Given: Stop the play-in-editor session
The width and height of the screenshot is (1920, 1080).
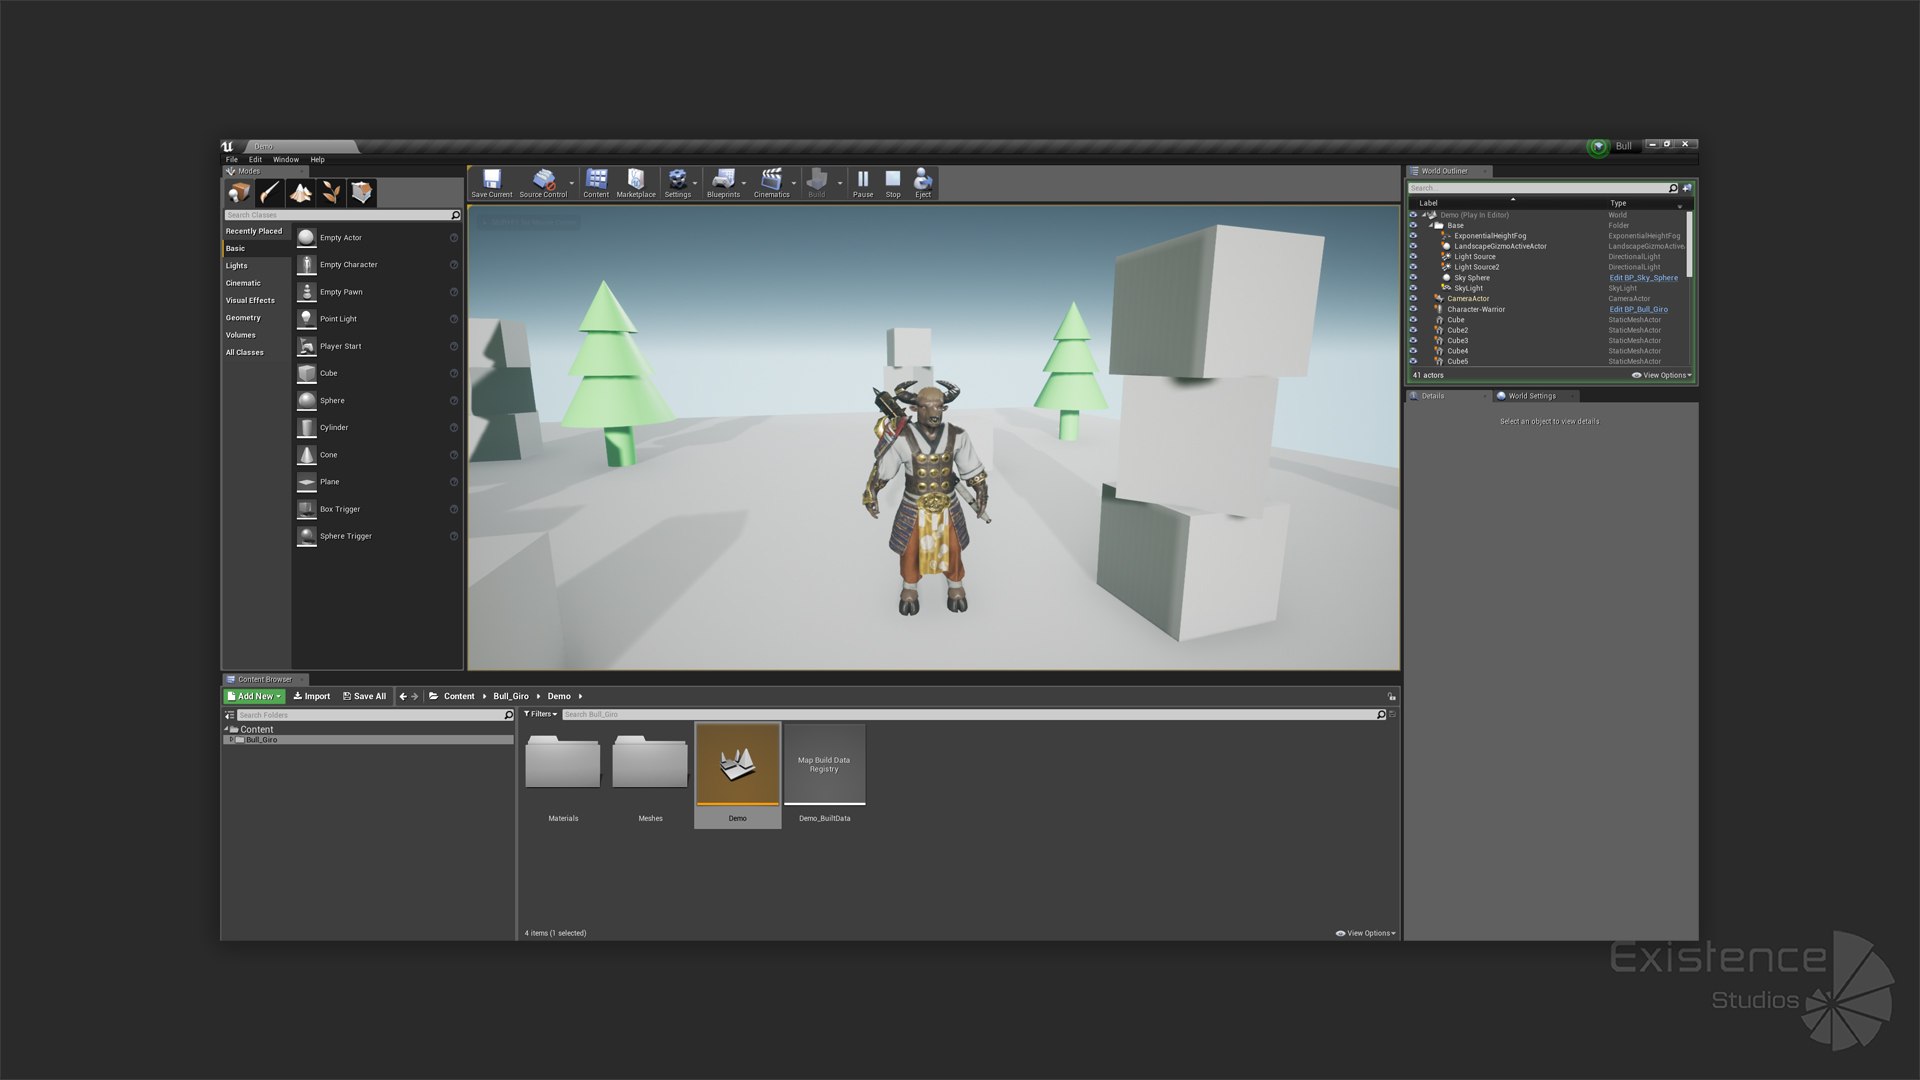Looking at the screenshot, I should click(893, 182).
